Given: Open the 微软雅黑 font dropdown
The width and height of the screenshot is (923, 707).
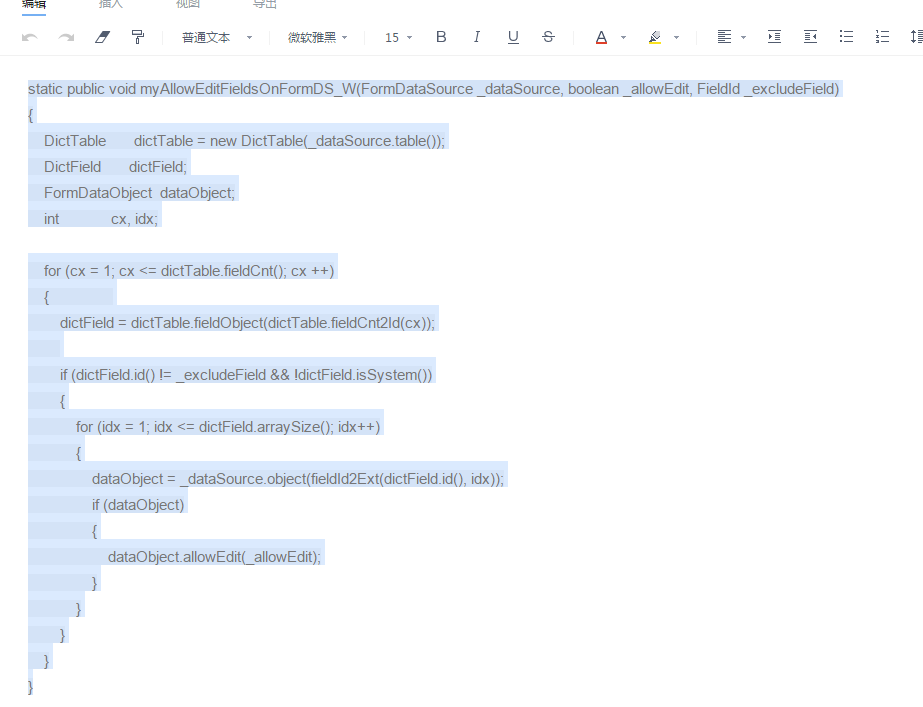Looking at the screenshot, I should (x=315, y=36).
